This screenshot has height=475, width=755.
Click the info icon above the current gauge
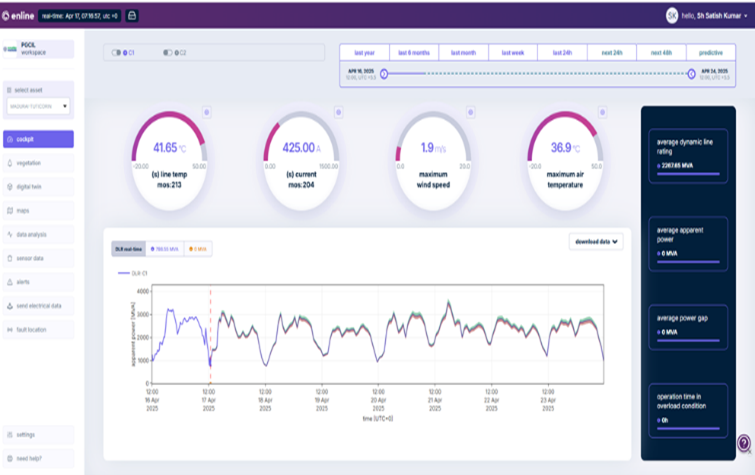pos(338,112)
